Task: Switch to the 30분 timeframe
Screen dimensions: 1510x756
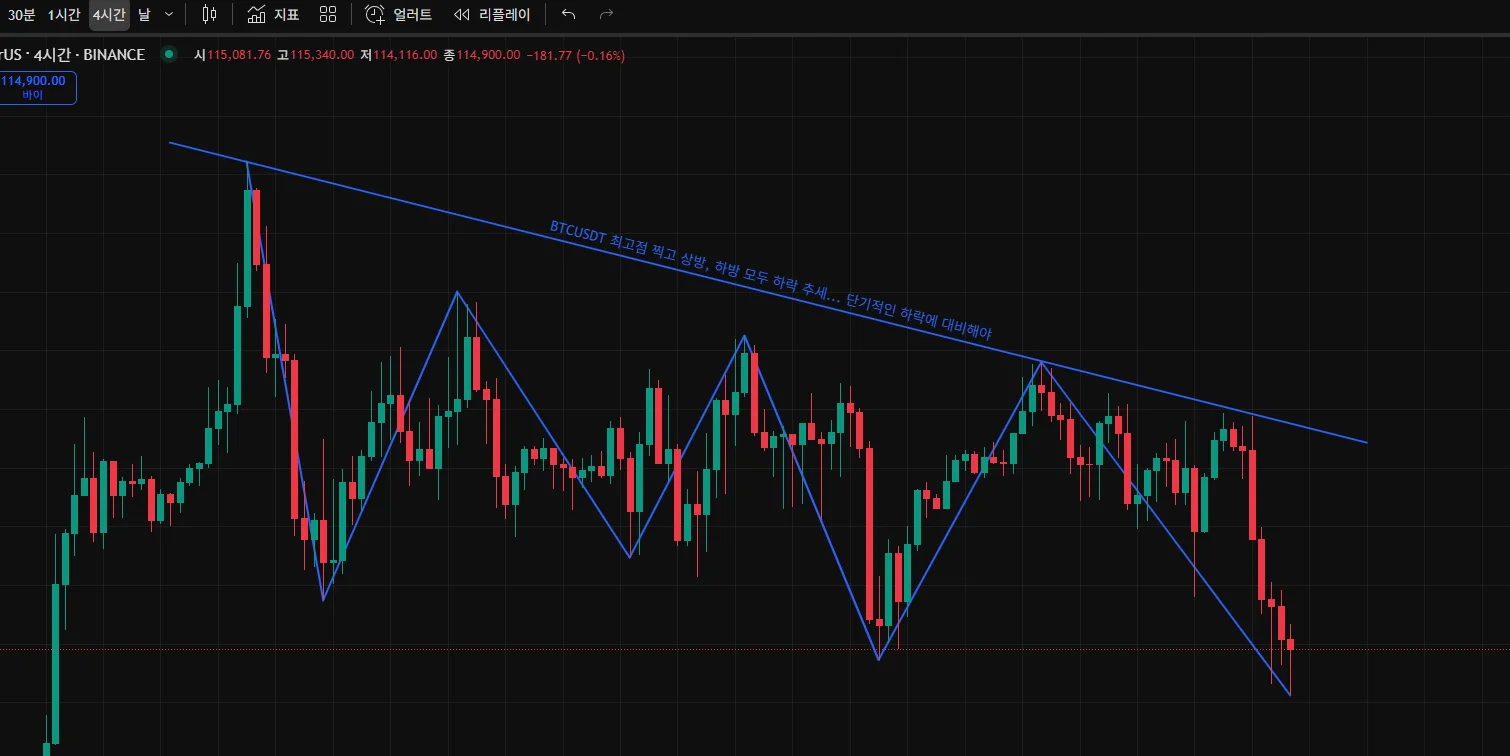Action: 21,15
